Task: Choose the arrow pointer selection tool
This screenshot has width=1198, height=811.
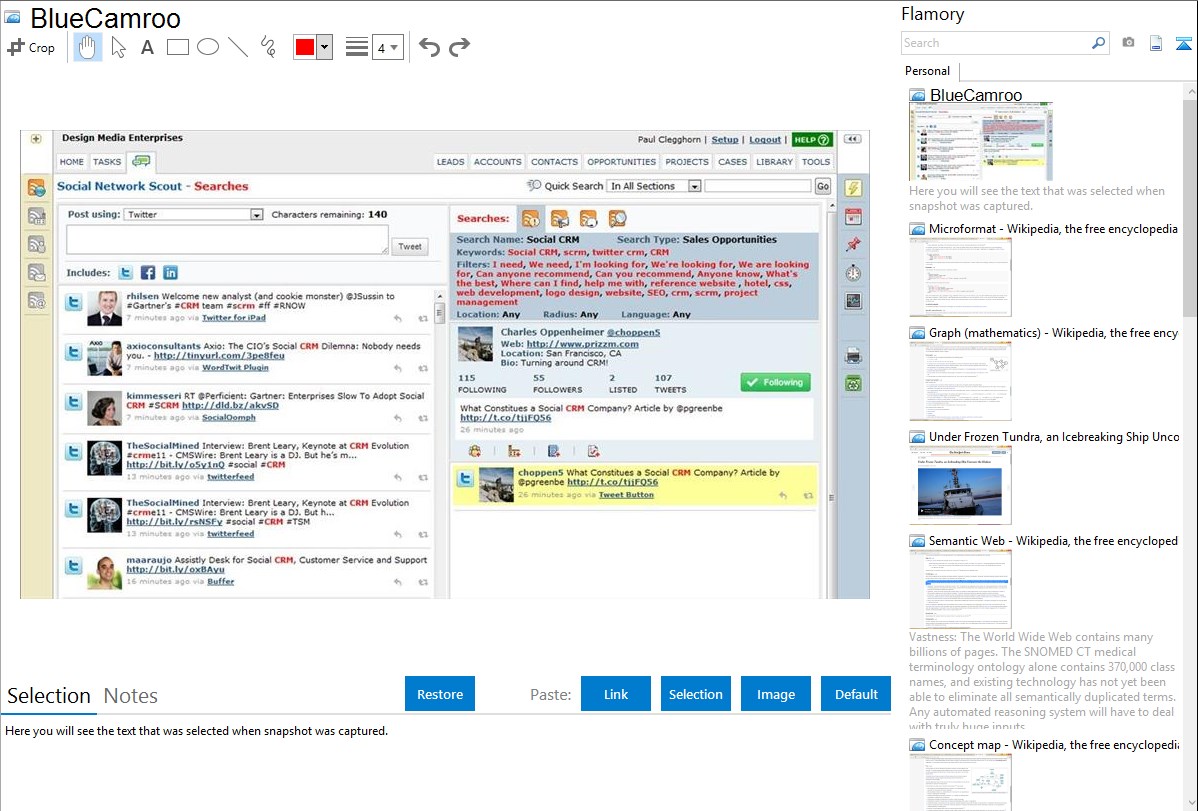Action: pos(118,47)
